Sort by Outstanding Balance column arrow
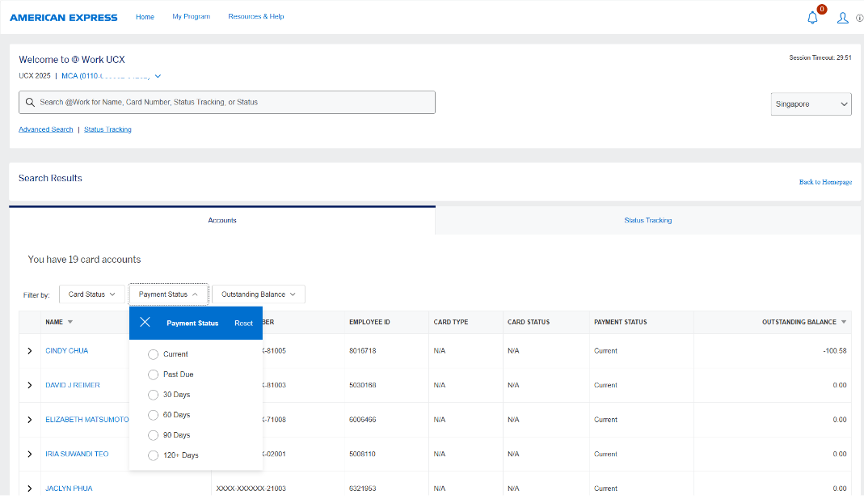Image resolution: width=864 pixels, height=496 pixels. pos(845,322)
